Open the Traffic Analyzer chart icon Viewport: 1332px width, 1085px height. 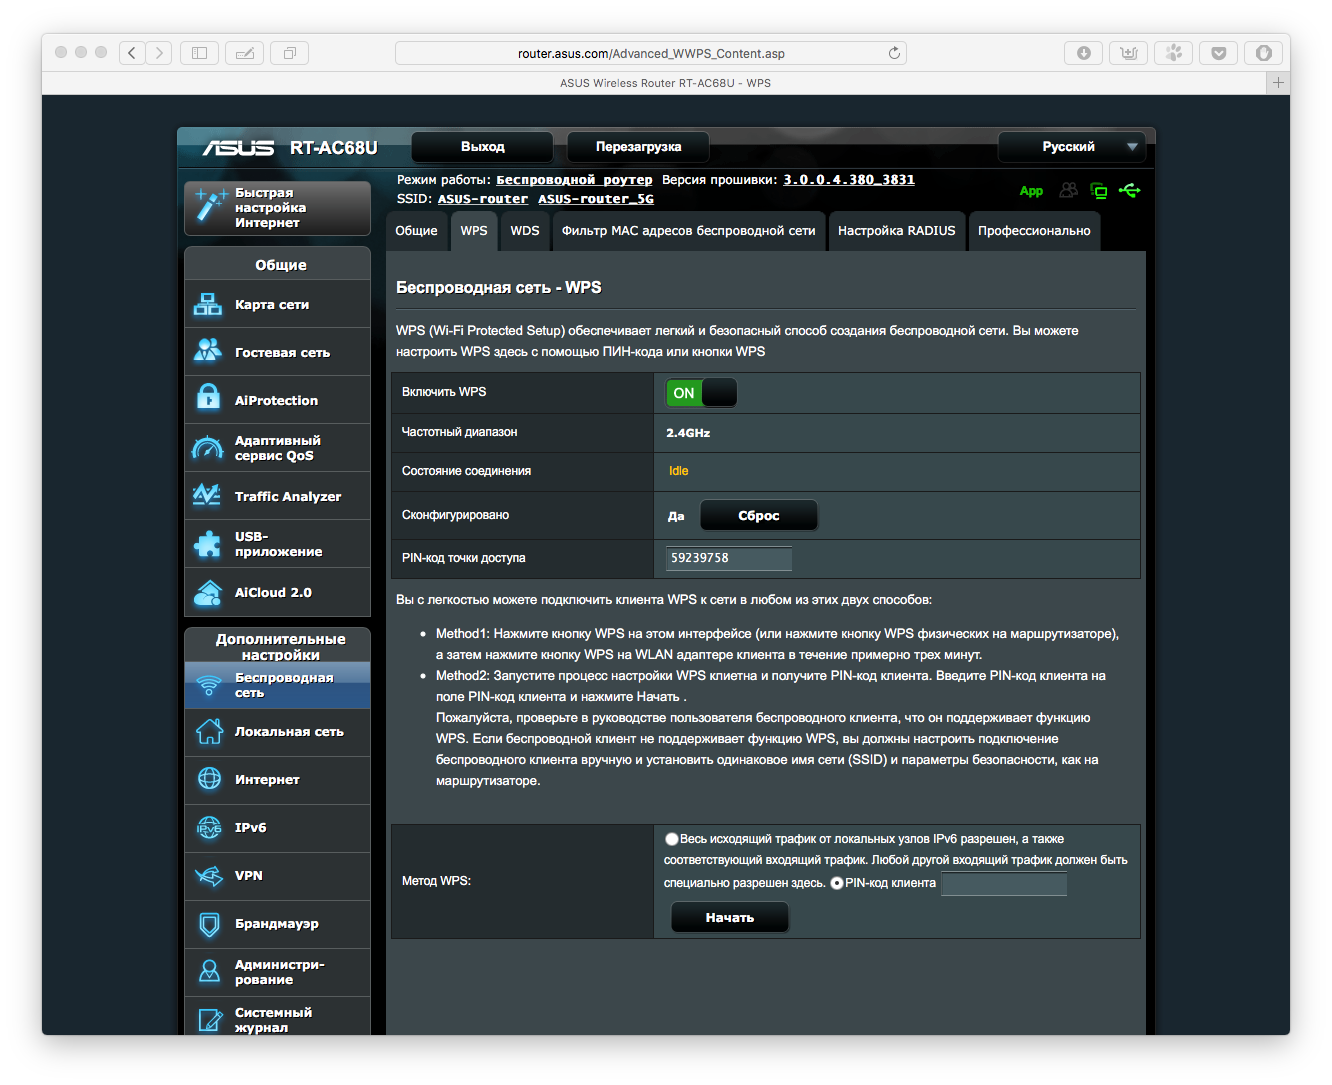tap(208, 496)
